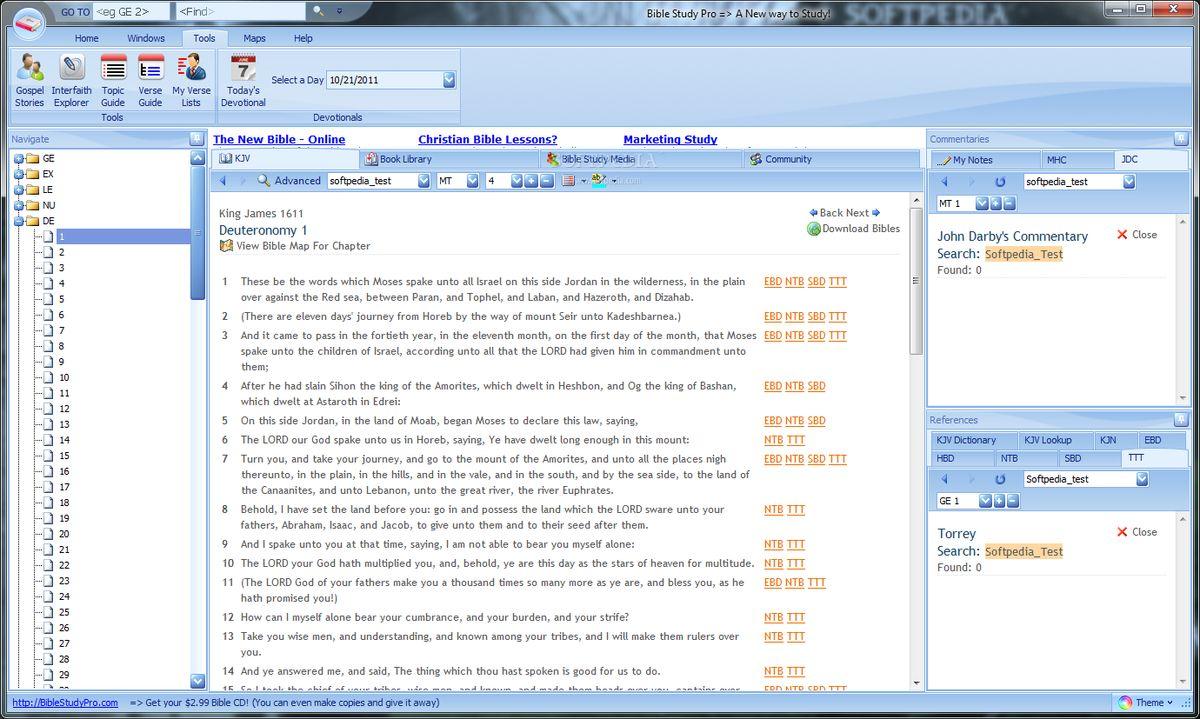
Task: Open the Help ribbon tab
Action: point(303,38)
